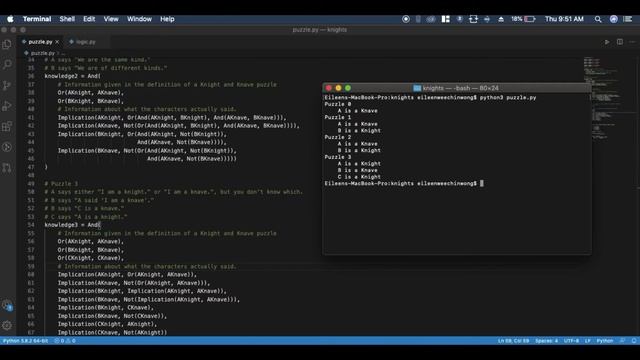Open Notification Center list icon

point(628,19)
